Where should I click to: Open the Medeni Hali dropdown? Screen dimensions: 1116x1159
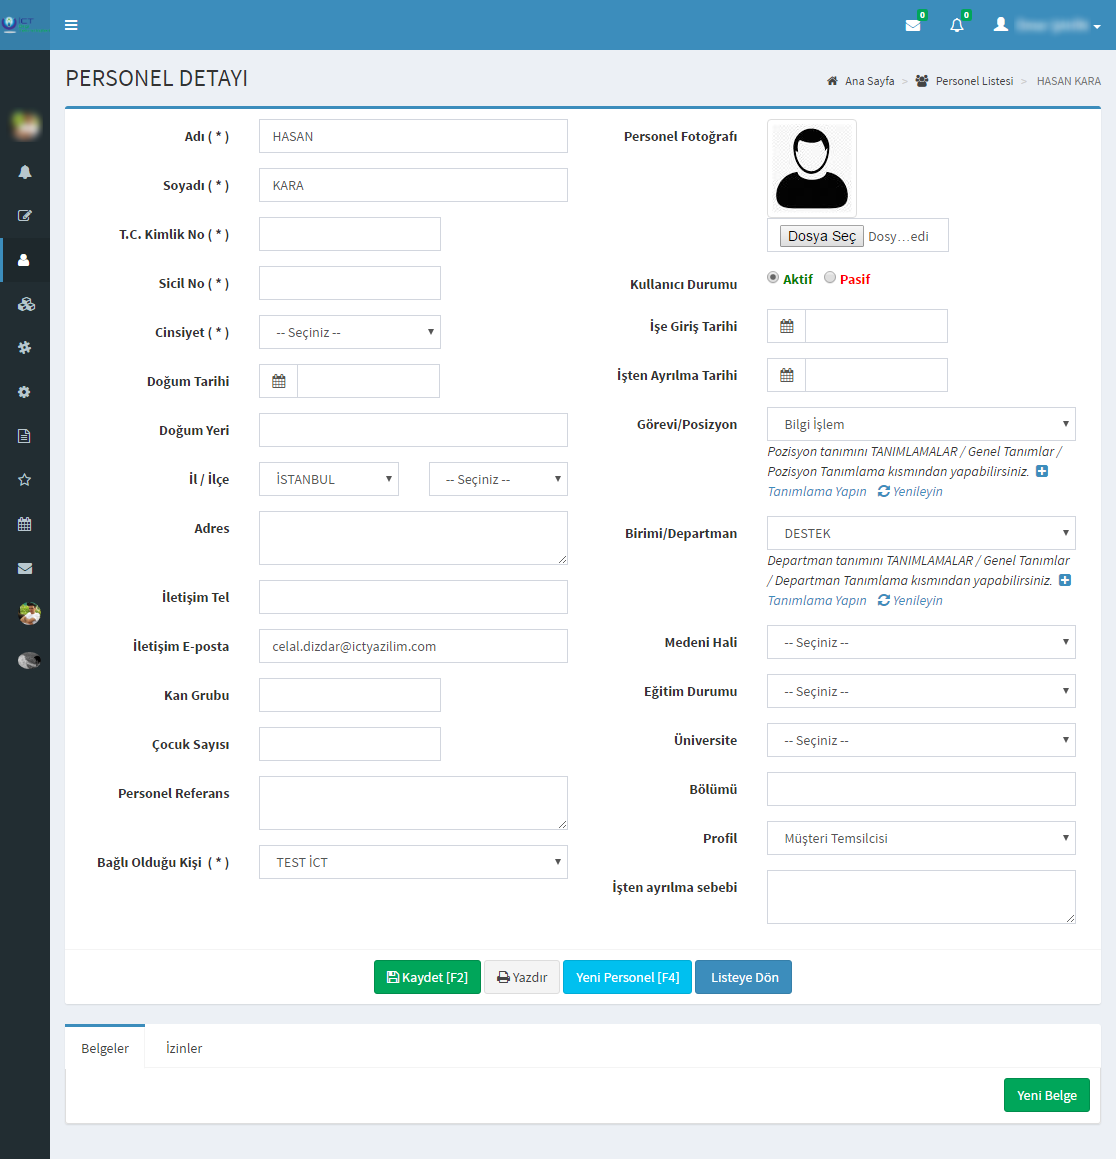tap(921, 642)
